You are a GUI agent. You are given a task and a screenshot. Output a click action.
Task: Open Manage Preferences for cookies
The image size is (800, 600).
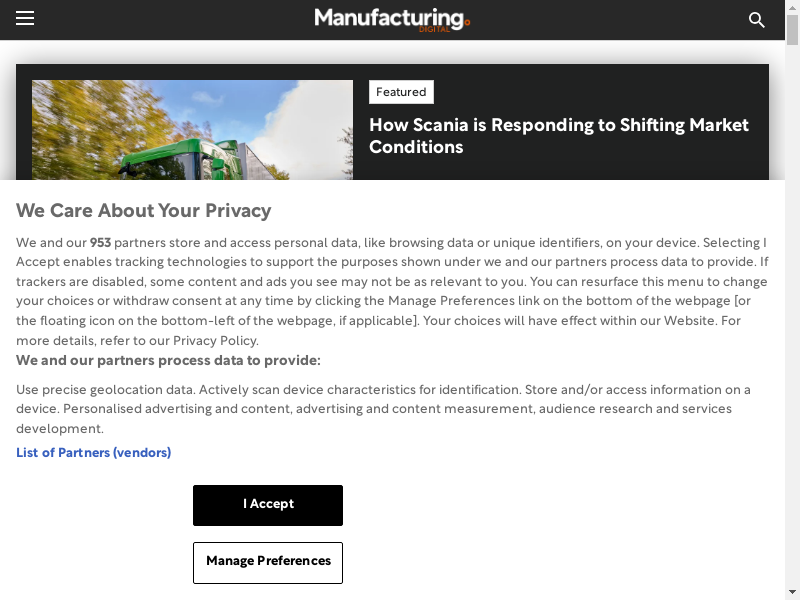[x=268, y=562]
